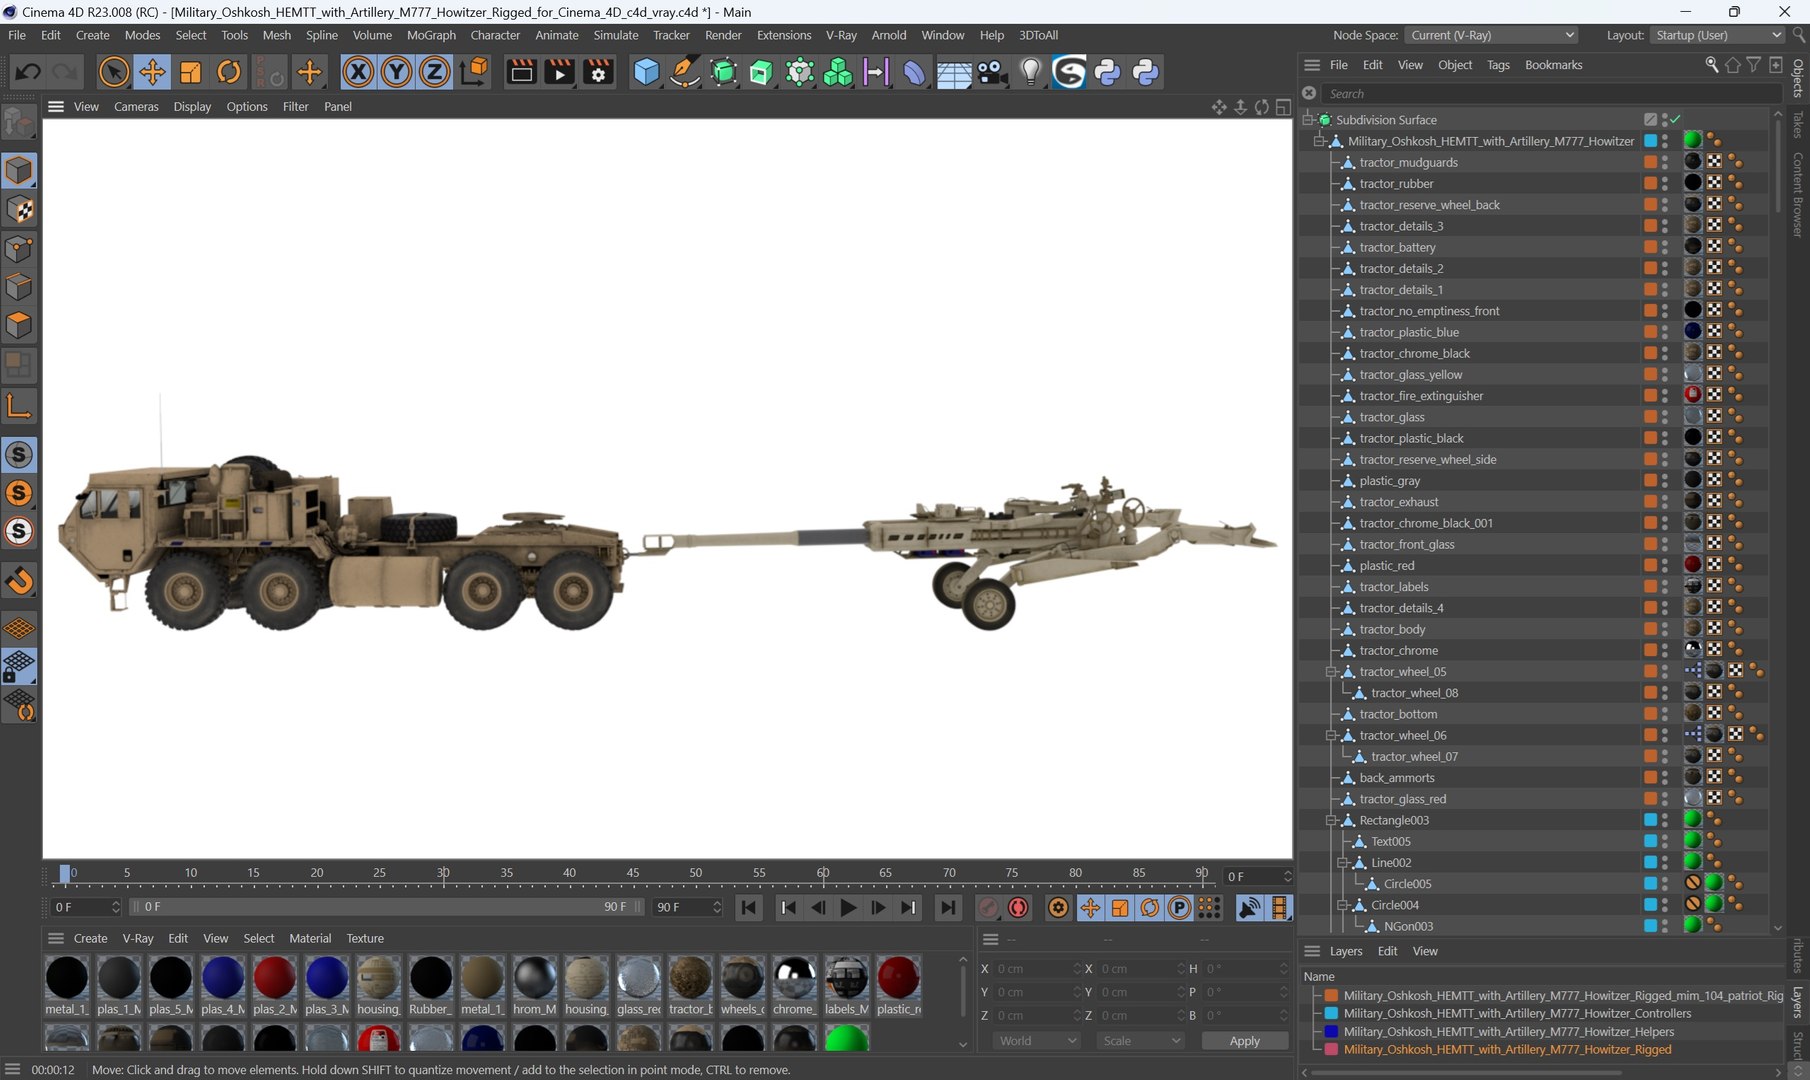Open the Layers menu in Layer Manager
The width and height of the screenshot is (1810, 1080).
pos(1345,951)
